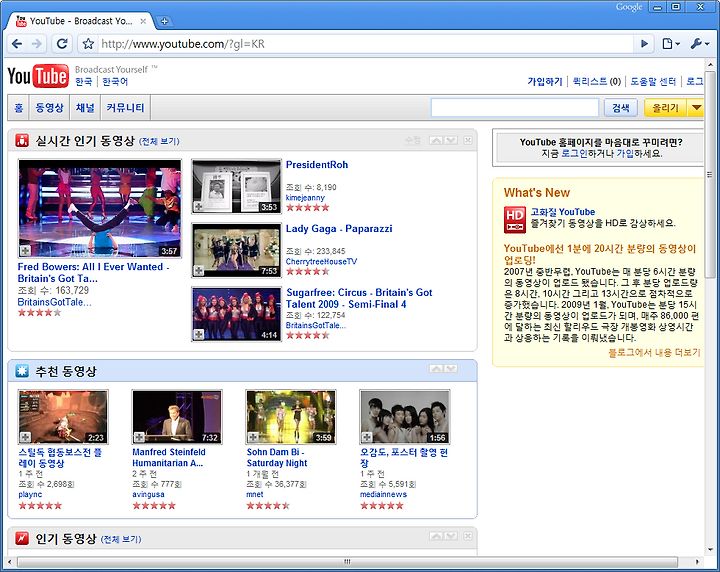Click the 가입하기 sign-up link
Viewport: 720px width, 572px height.
click(x=545, y=81)
